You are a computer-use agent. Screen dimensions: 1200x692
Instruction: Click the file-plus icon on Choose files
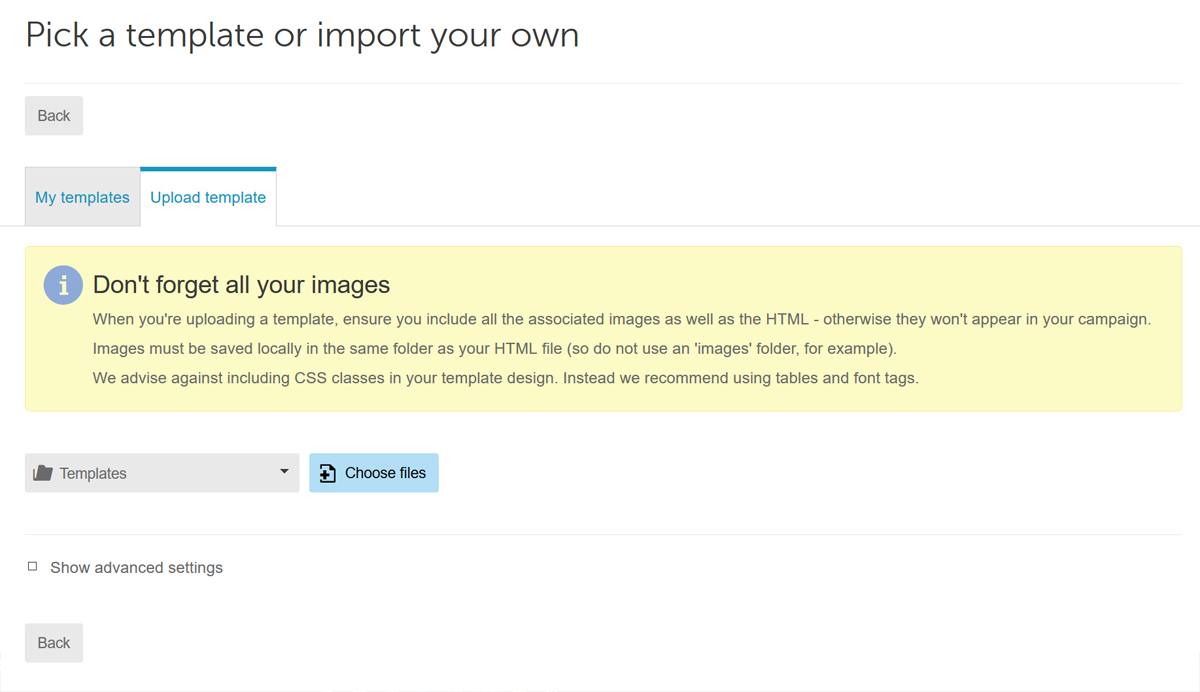[327, 474]
